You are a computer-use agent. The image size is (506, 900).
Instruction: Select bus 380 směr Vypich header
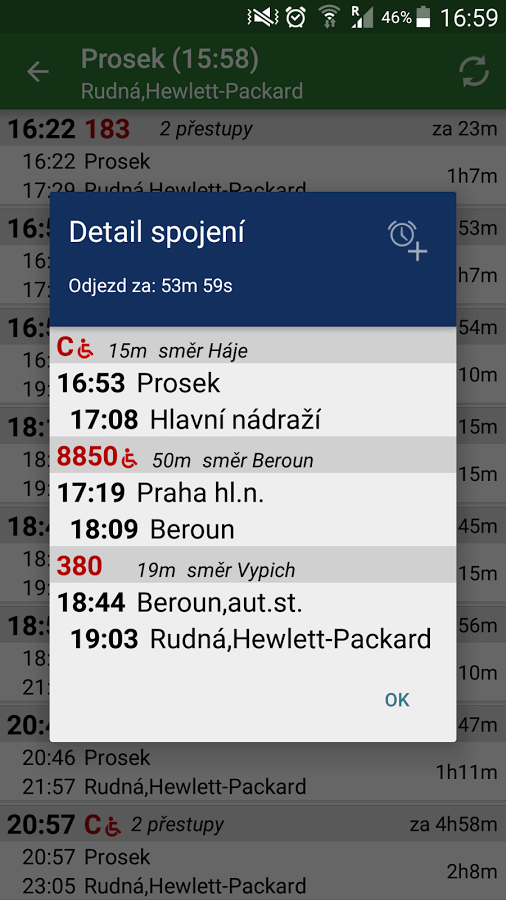click(253, 568)
